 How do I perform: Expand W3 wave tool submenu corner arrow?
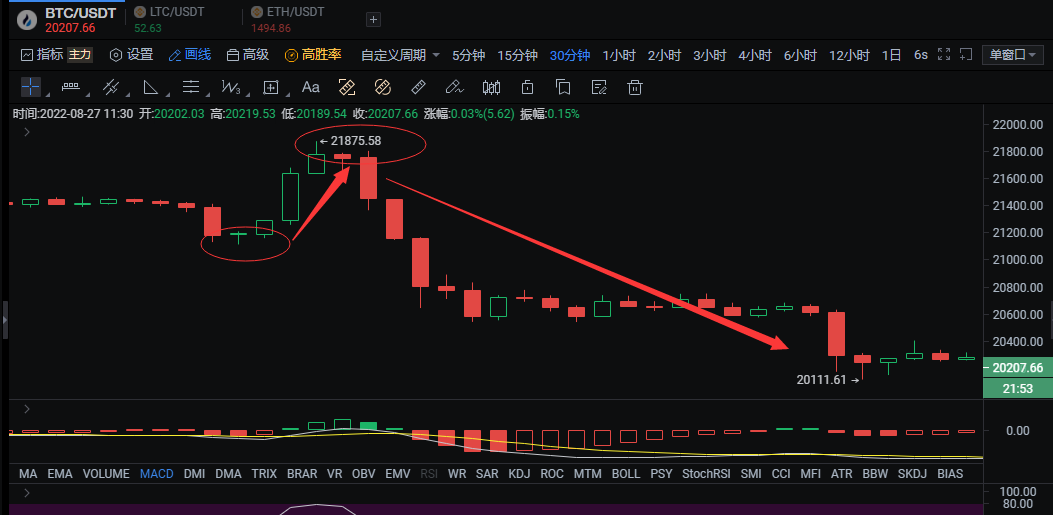pos(248,95)
